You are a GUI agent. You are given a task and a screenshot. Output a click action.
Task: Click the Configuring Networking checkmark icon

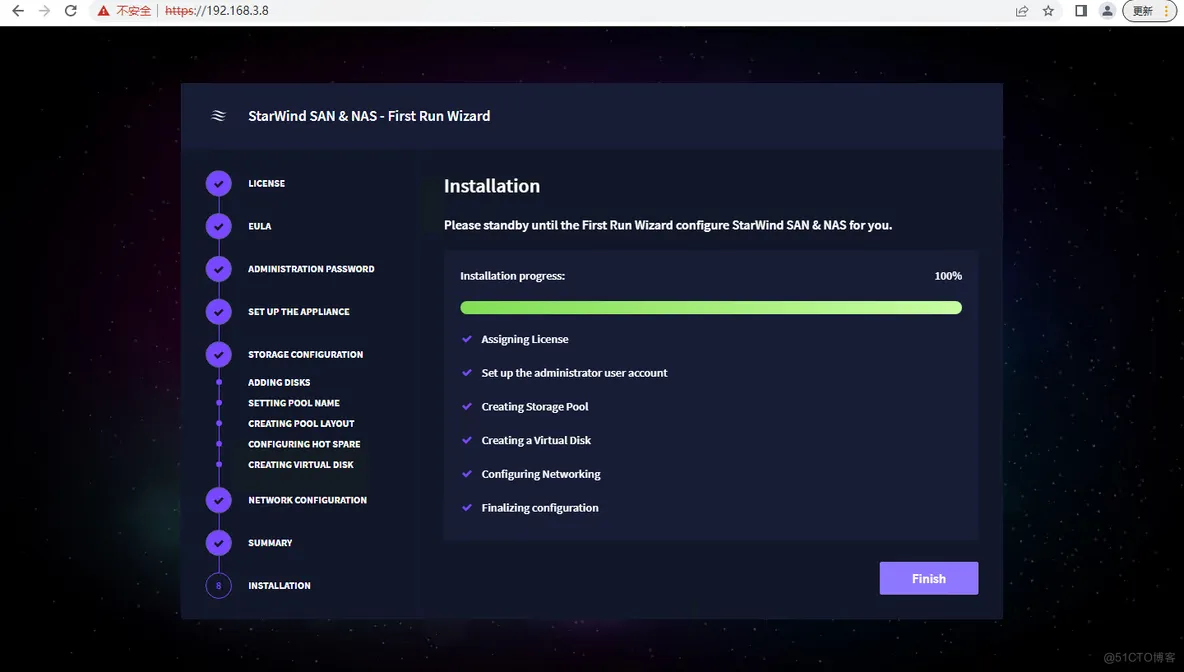pos(467,473)
